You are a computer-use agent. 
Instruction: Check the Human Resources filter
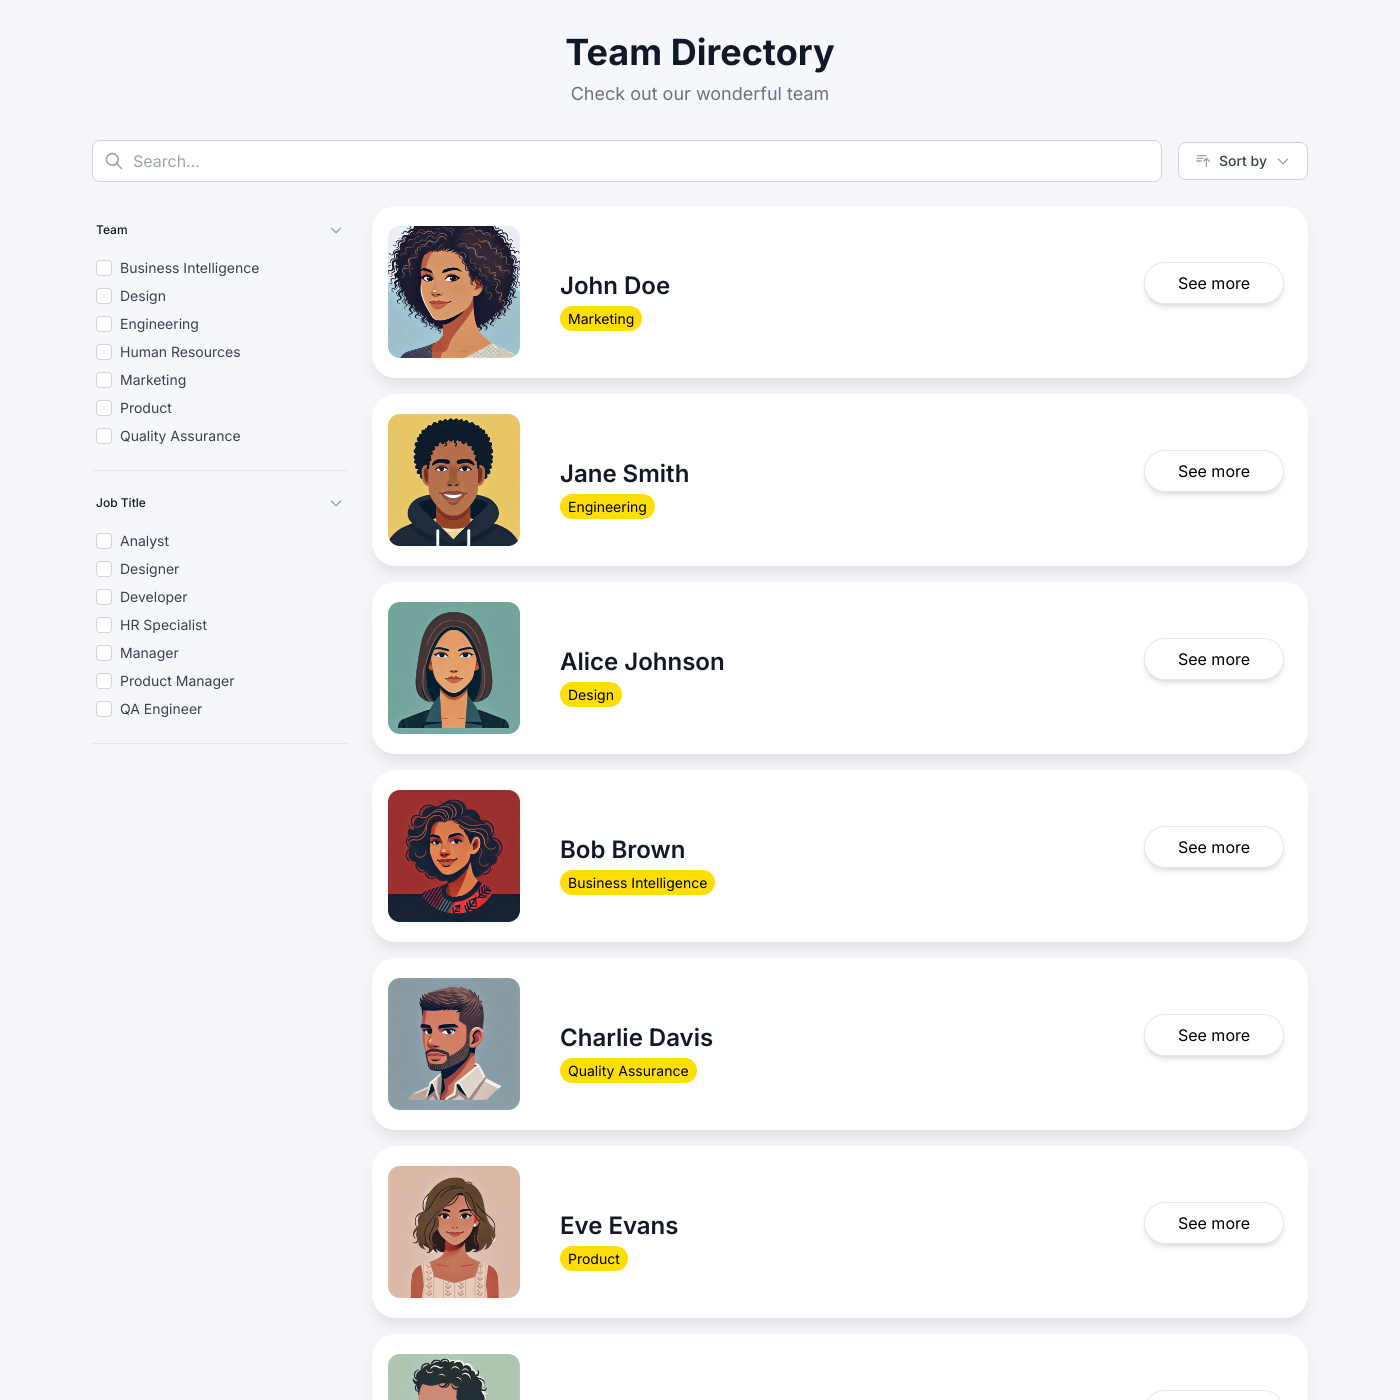[104, 352]
